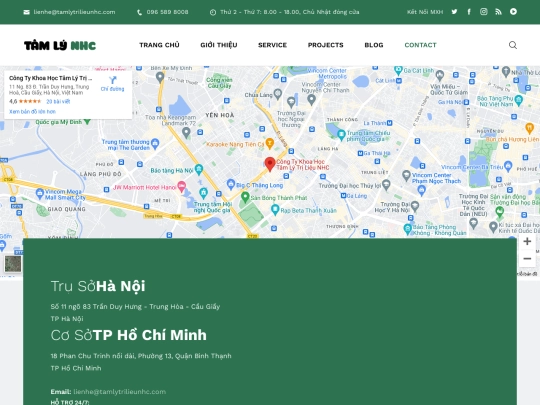Viewport: 540px width, 405px height.
Task: Open the Instagram social link
Action: click(x=484, y=12)
